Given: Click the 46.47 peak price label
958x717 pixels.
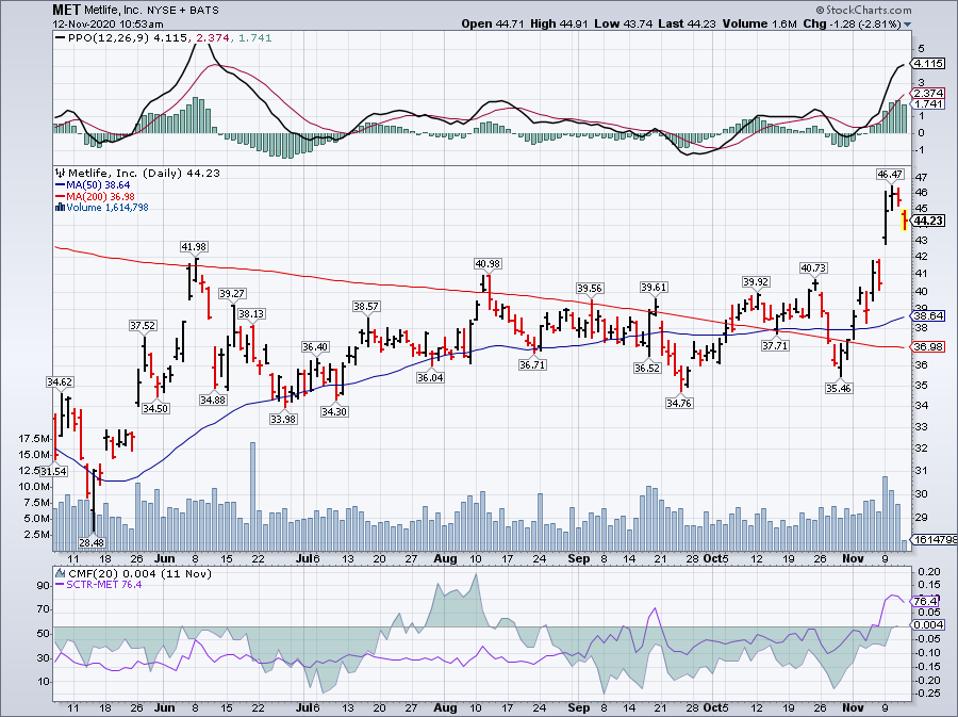Looking at the screenshot, I should click(x=890, y=174).
